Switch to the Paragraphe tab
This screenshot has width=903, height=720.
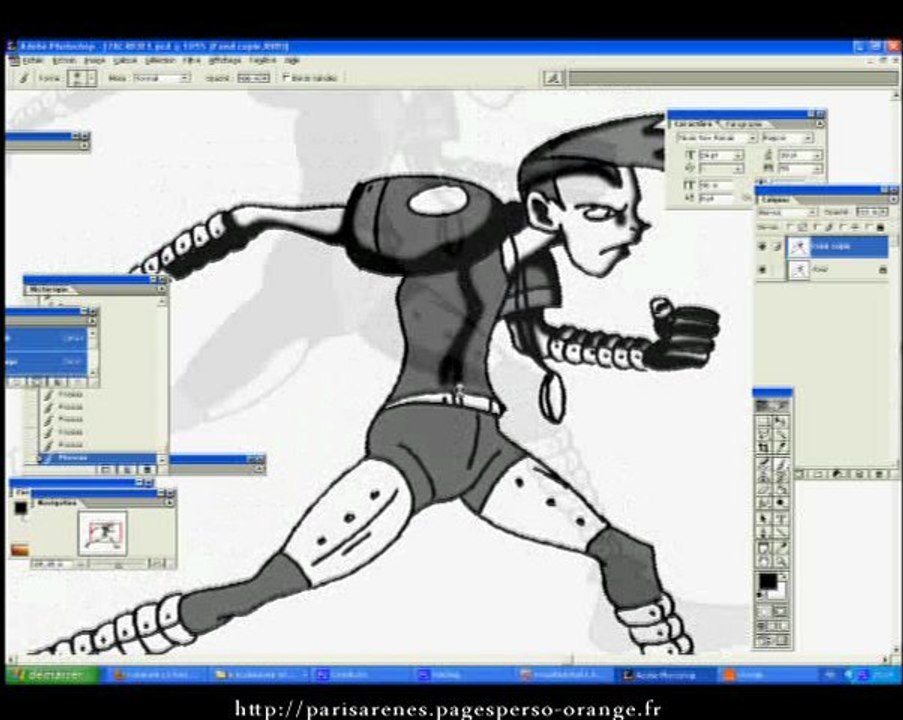coord(743,124)
